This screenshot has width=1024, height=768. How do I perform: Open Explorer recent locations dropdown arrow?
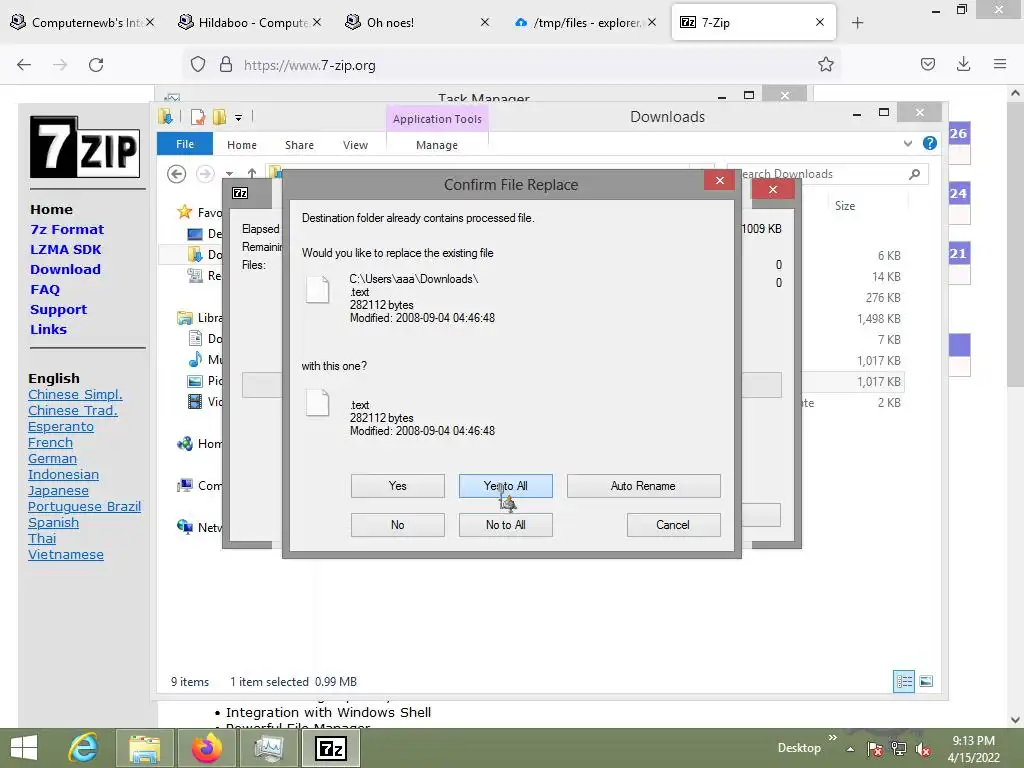point(229,174)
